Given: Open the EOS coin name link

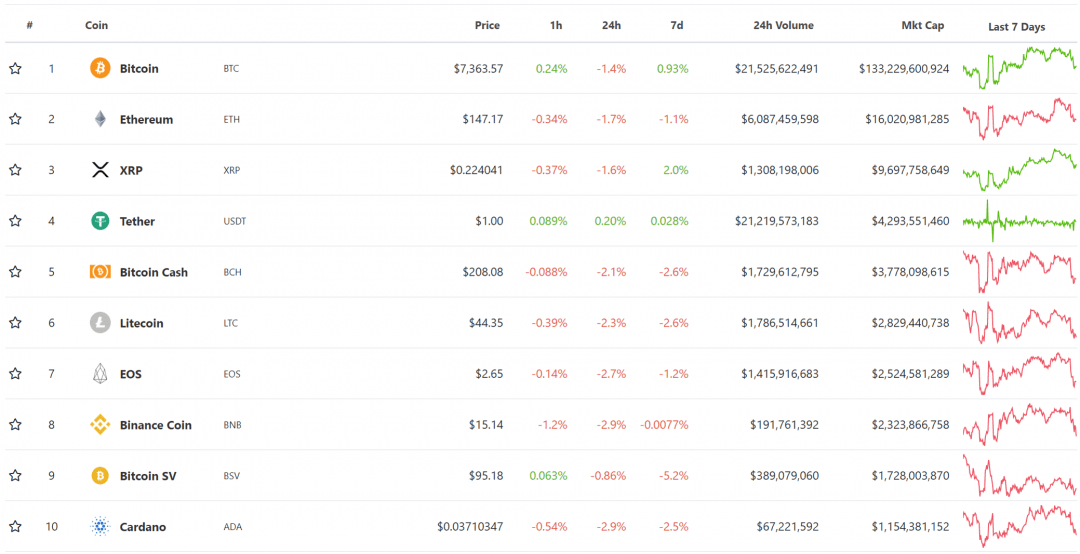Looking at the screenshot, I should click(x=131, y=374).
